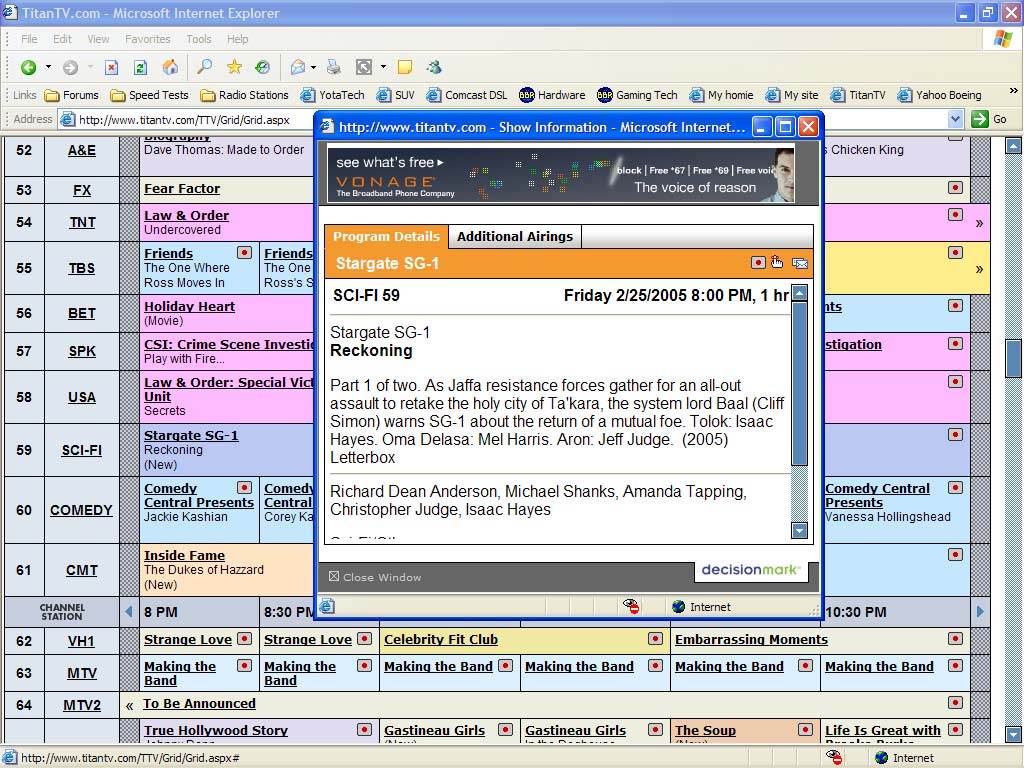This screenshot has height=768, width=1024.
Task: Click the record icon in the MTV2 row
Action: 955,703
